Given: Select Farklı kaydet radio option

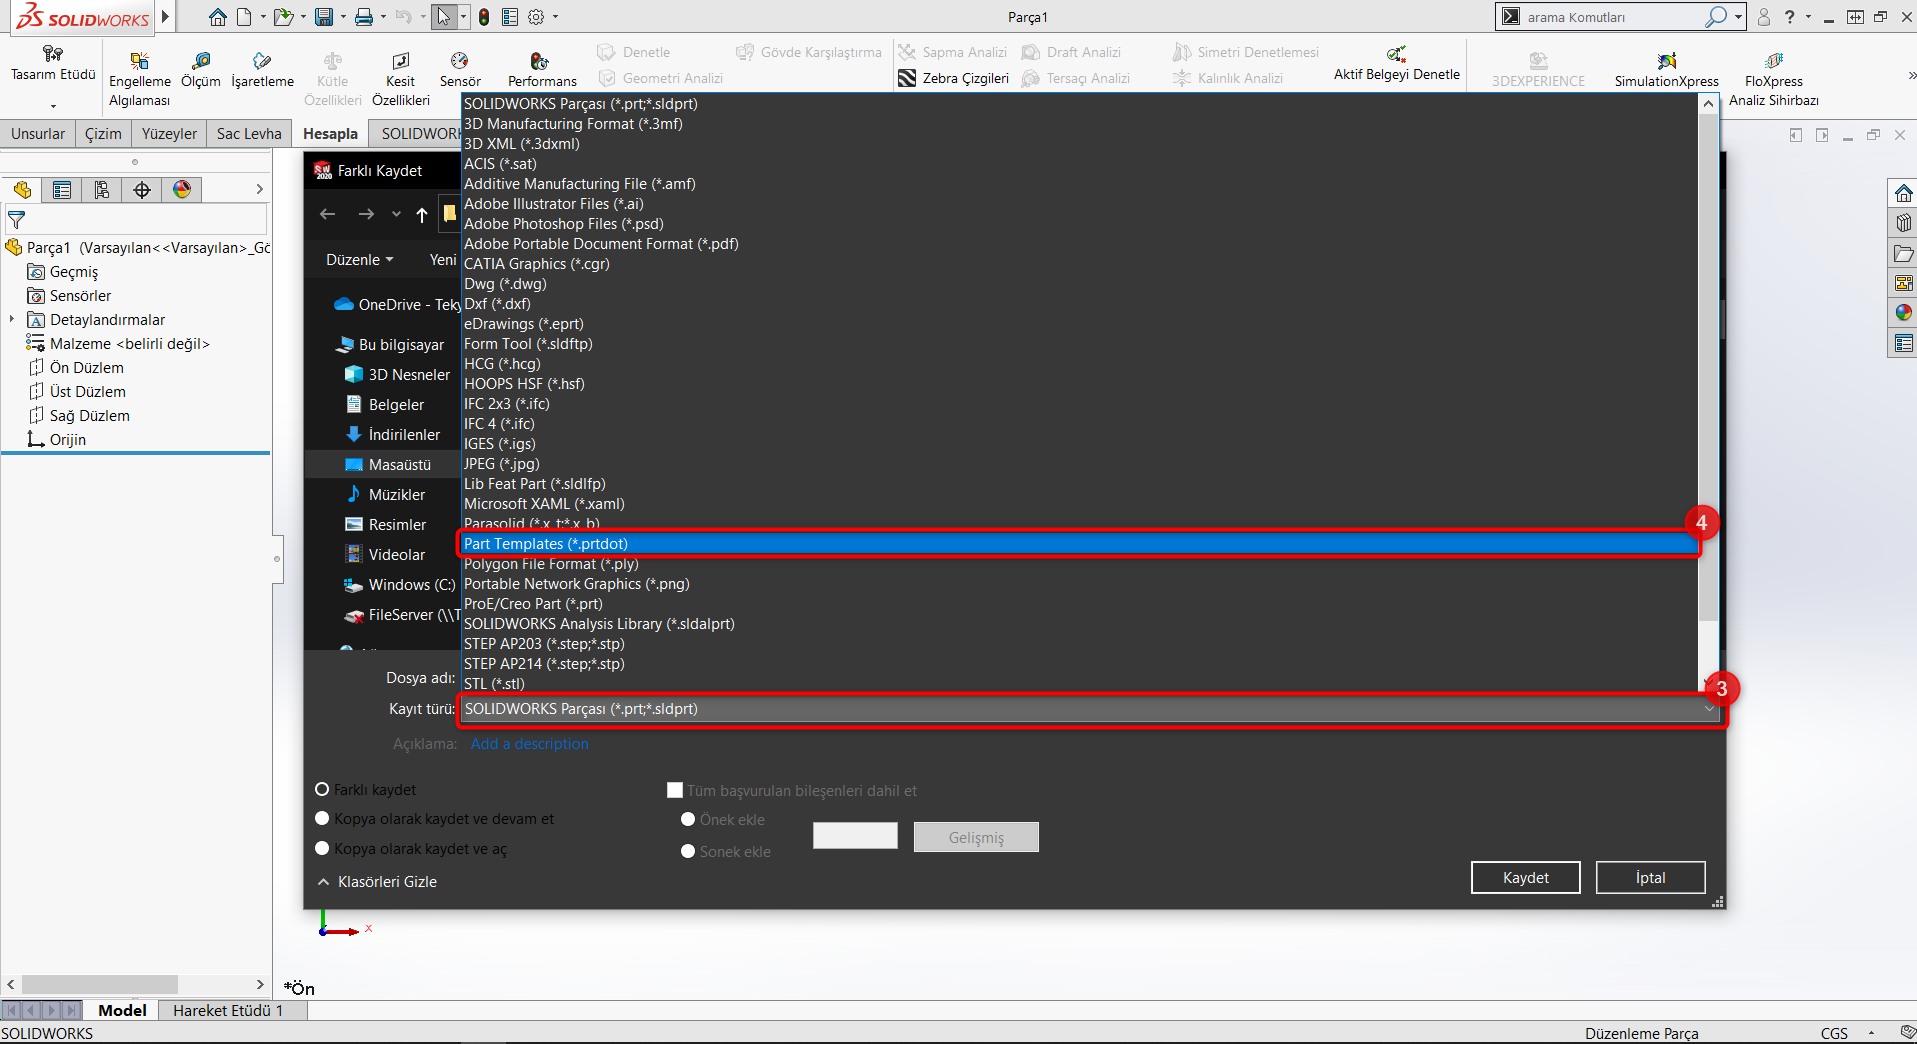Looking at the screenshot, I should 322,790.
